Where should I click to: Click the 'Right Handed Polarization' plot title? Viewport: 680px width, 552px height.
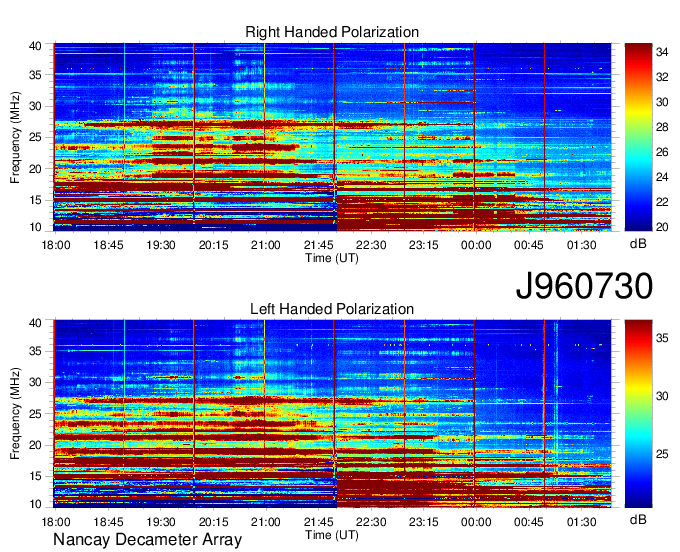pos(332,32)
